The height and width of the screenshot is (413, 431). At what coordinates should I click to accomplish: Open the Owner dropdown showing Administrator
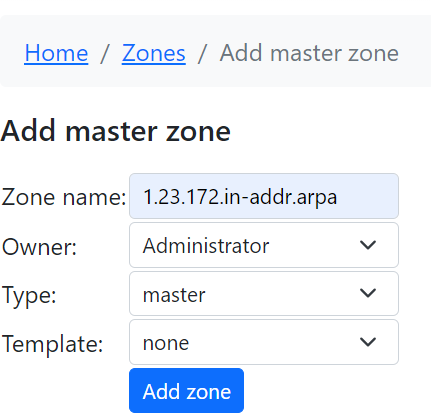264,245
